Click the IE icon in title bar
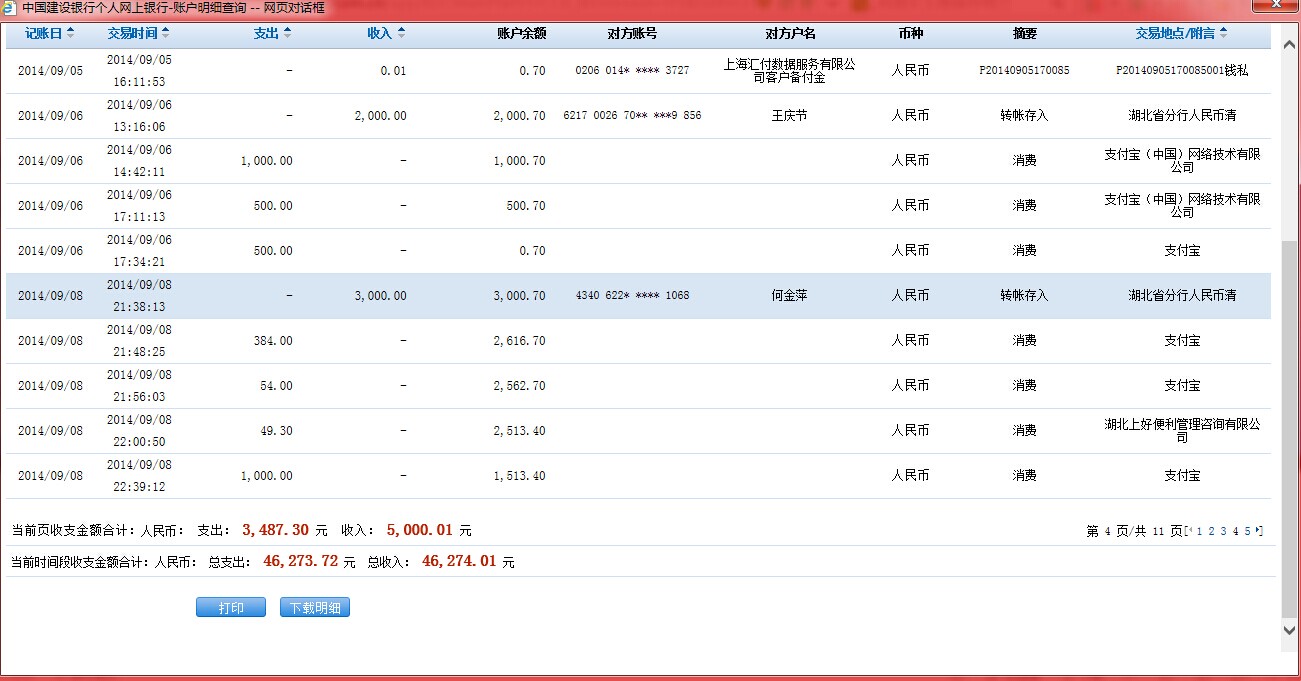 pyautogui.click(x=9, y=7)
